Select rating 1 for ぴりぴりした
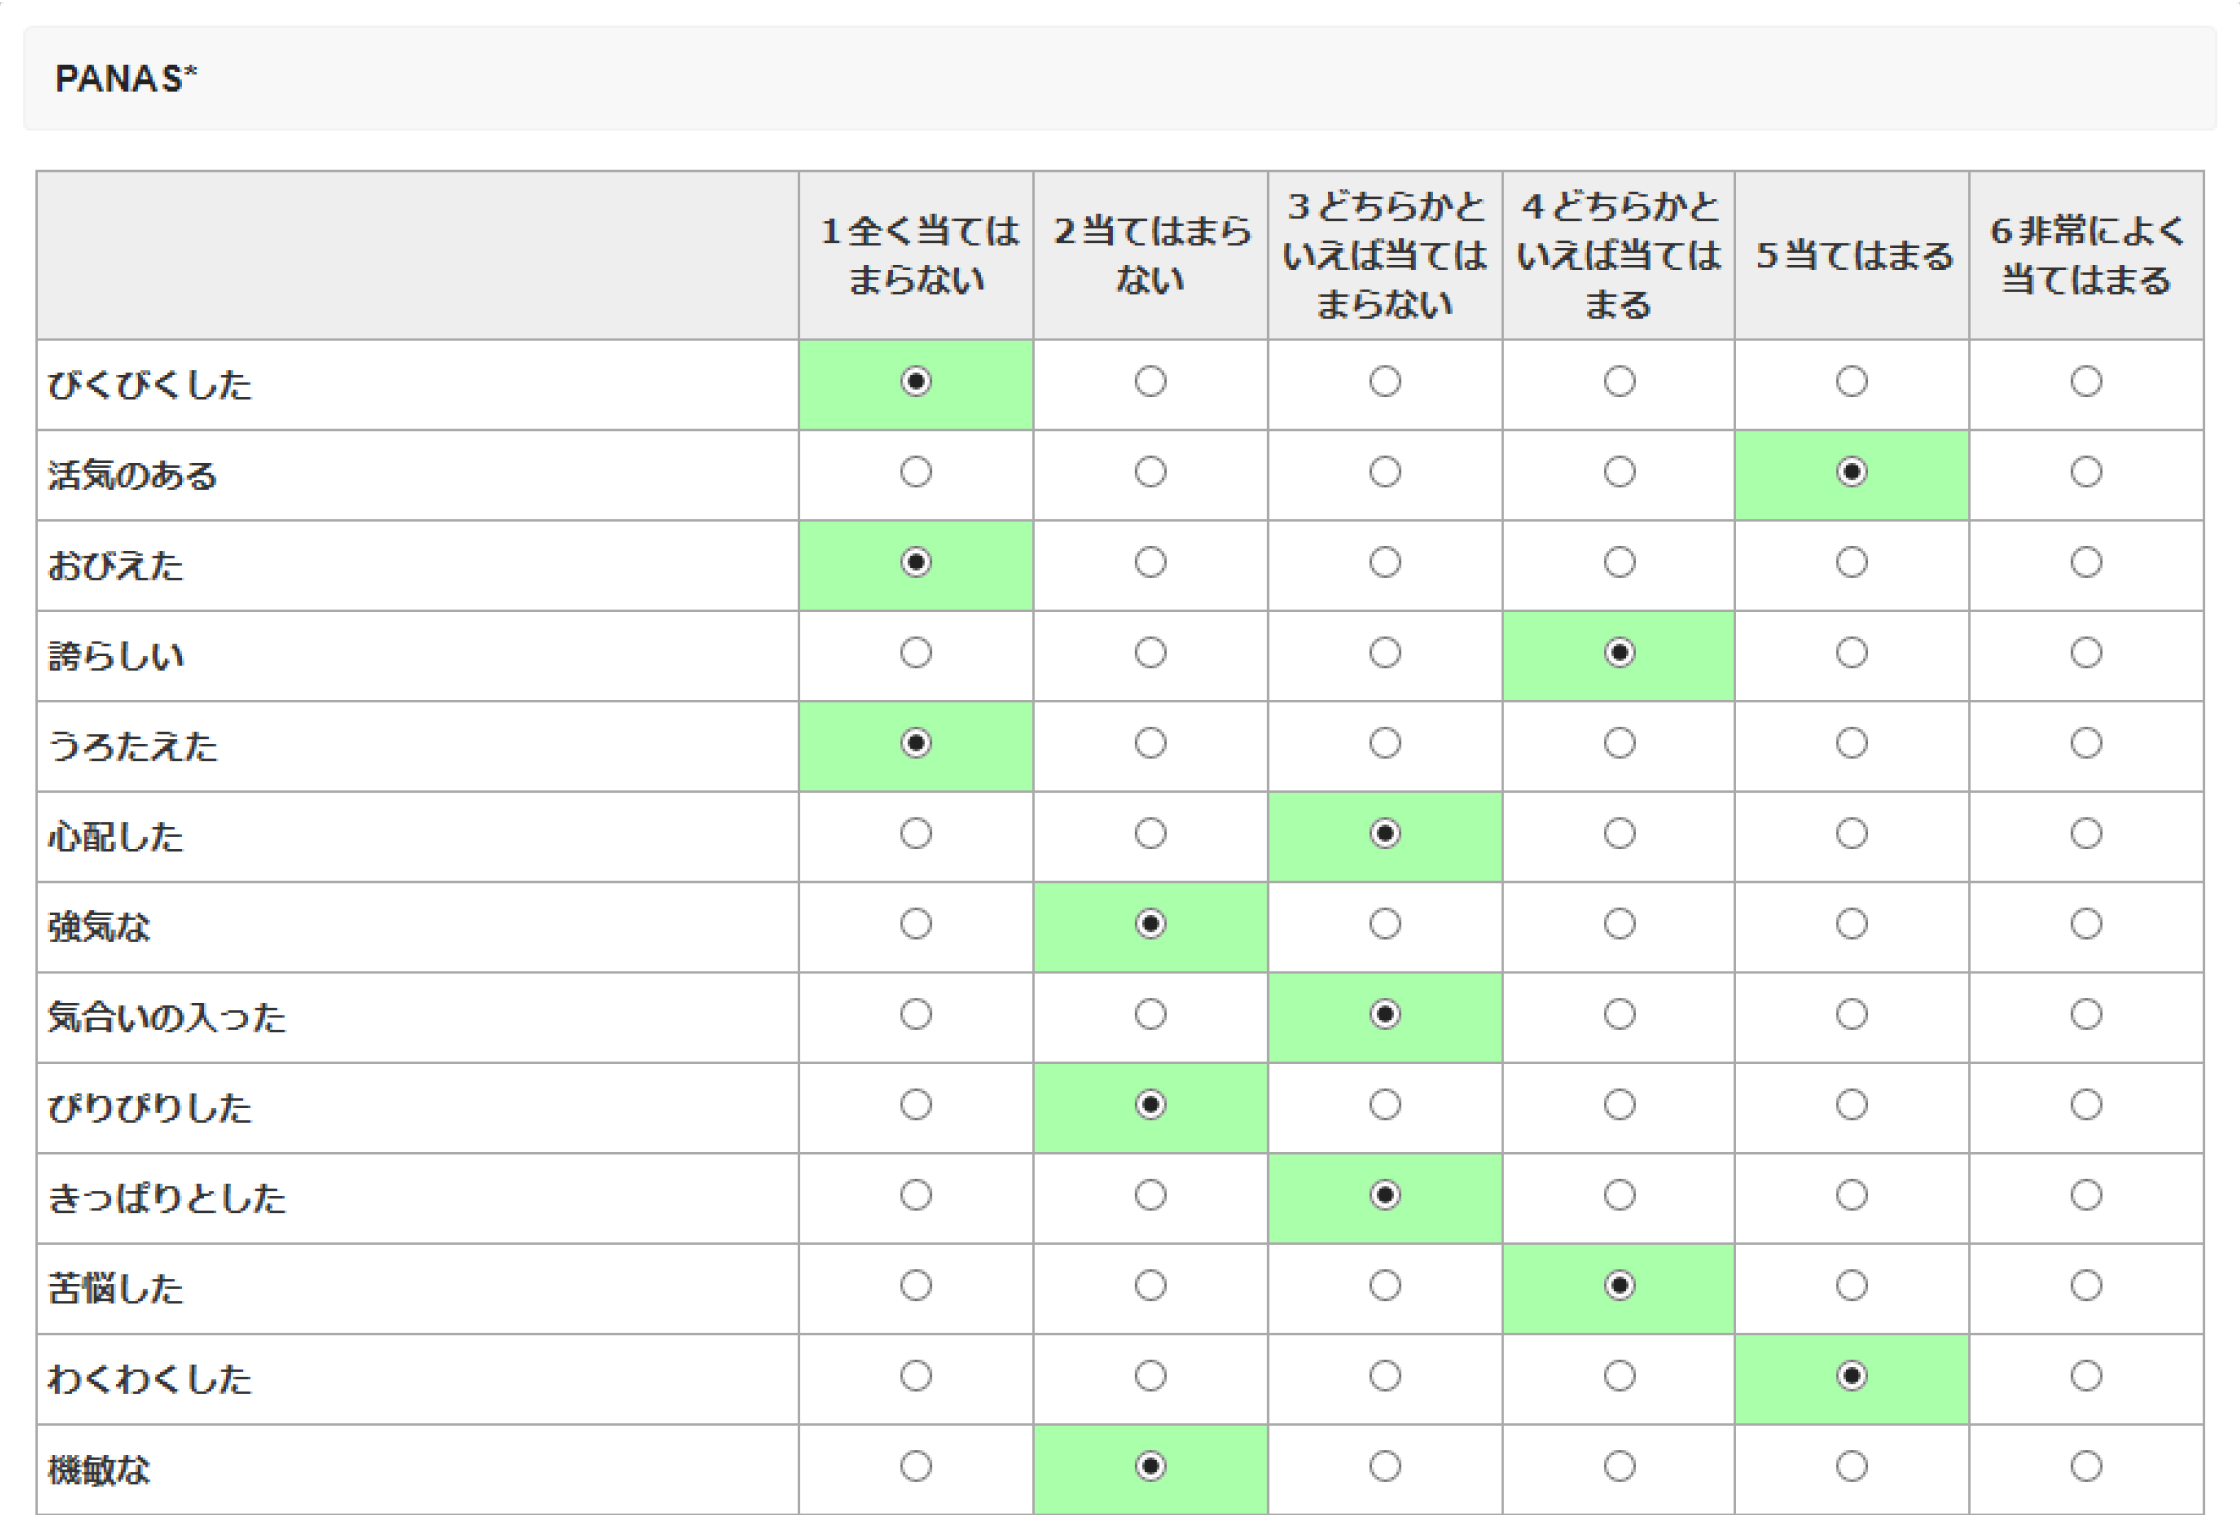The width and height of the screenshot is (2240, 1515). coord(915,1104)
